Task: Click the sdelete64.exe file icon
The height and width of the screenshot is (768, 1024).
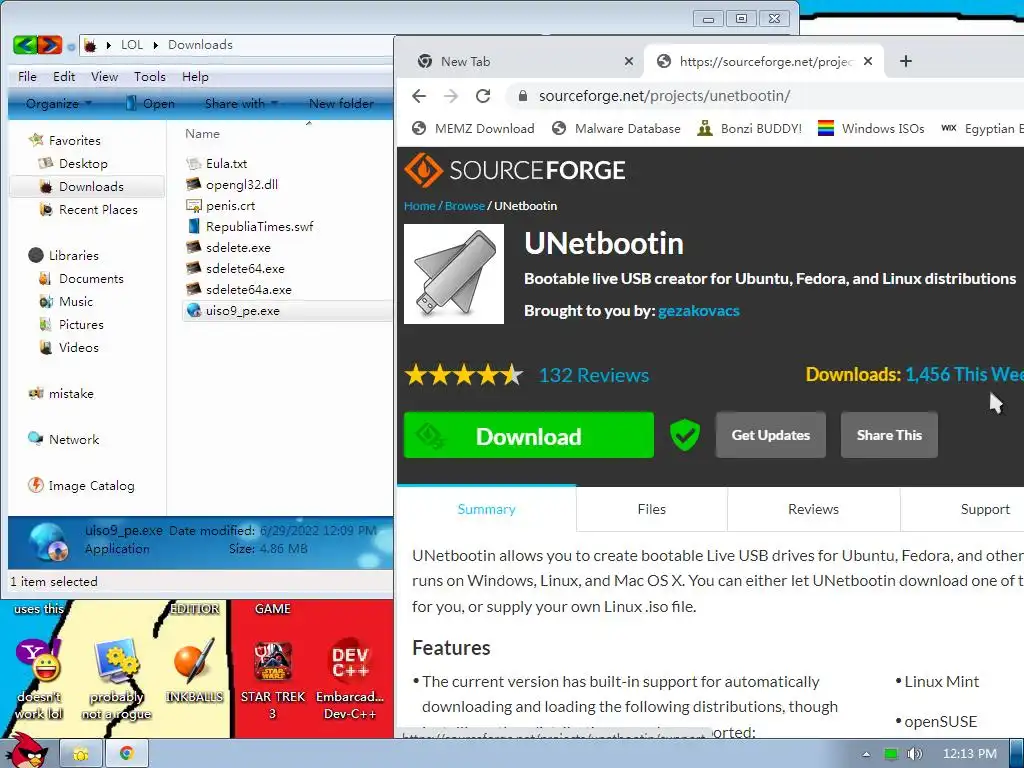Action: pos(193,268)
